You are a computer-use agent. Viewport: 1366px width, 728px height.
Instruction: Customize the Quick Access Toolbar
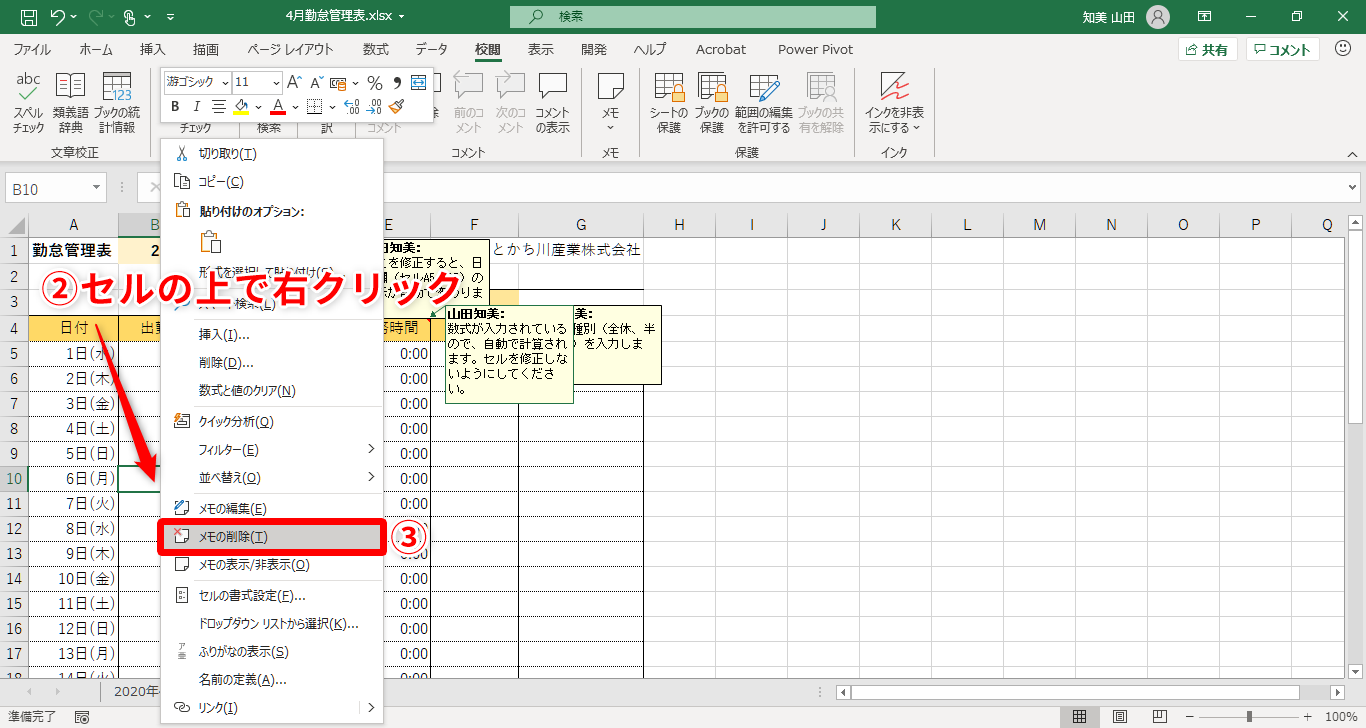click(169, 17)
